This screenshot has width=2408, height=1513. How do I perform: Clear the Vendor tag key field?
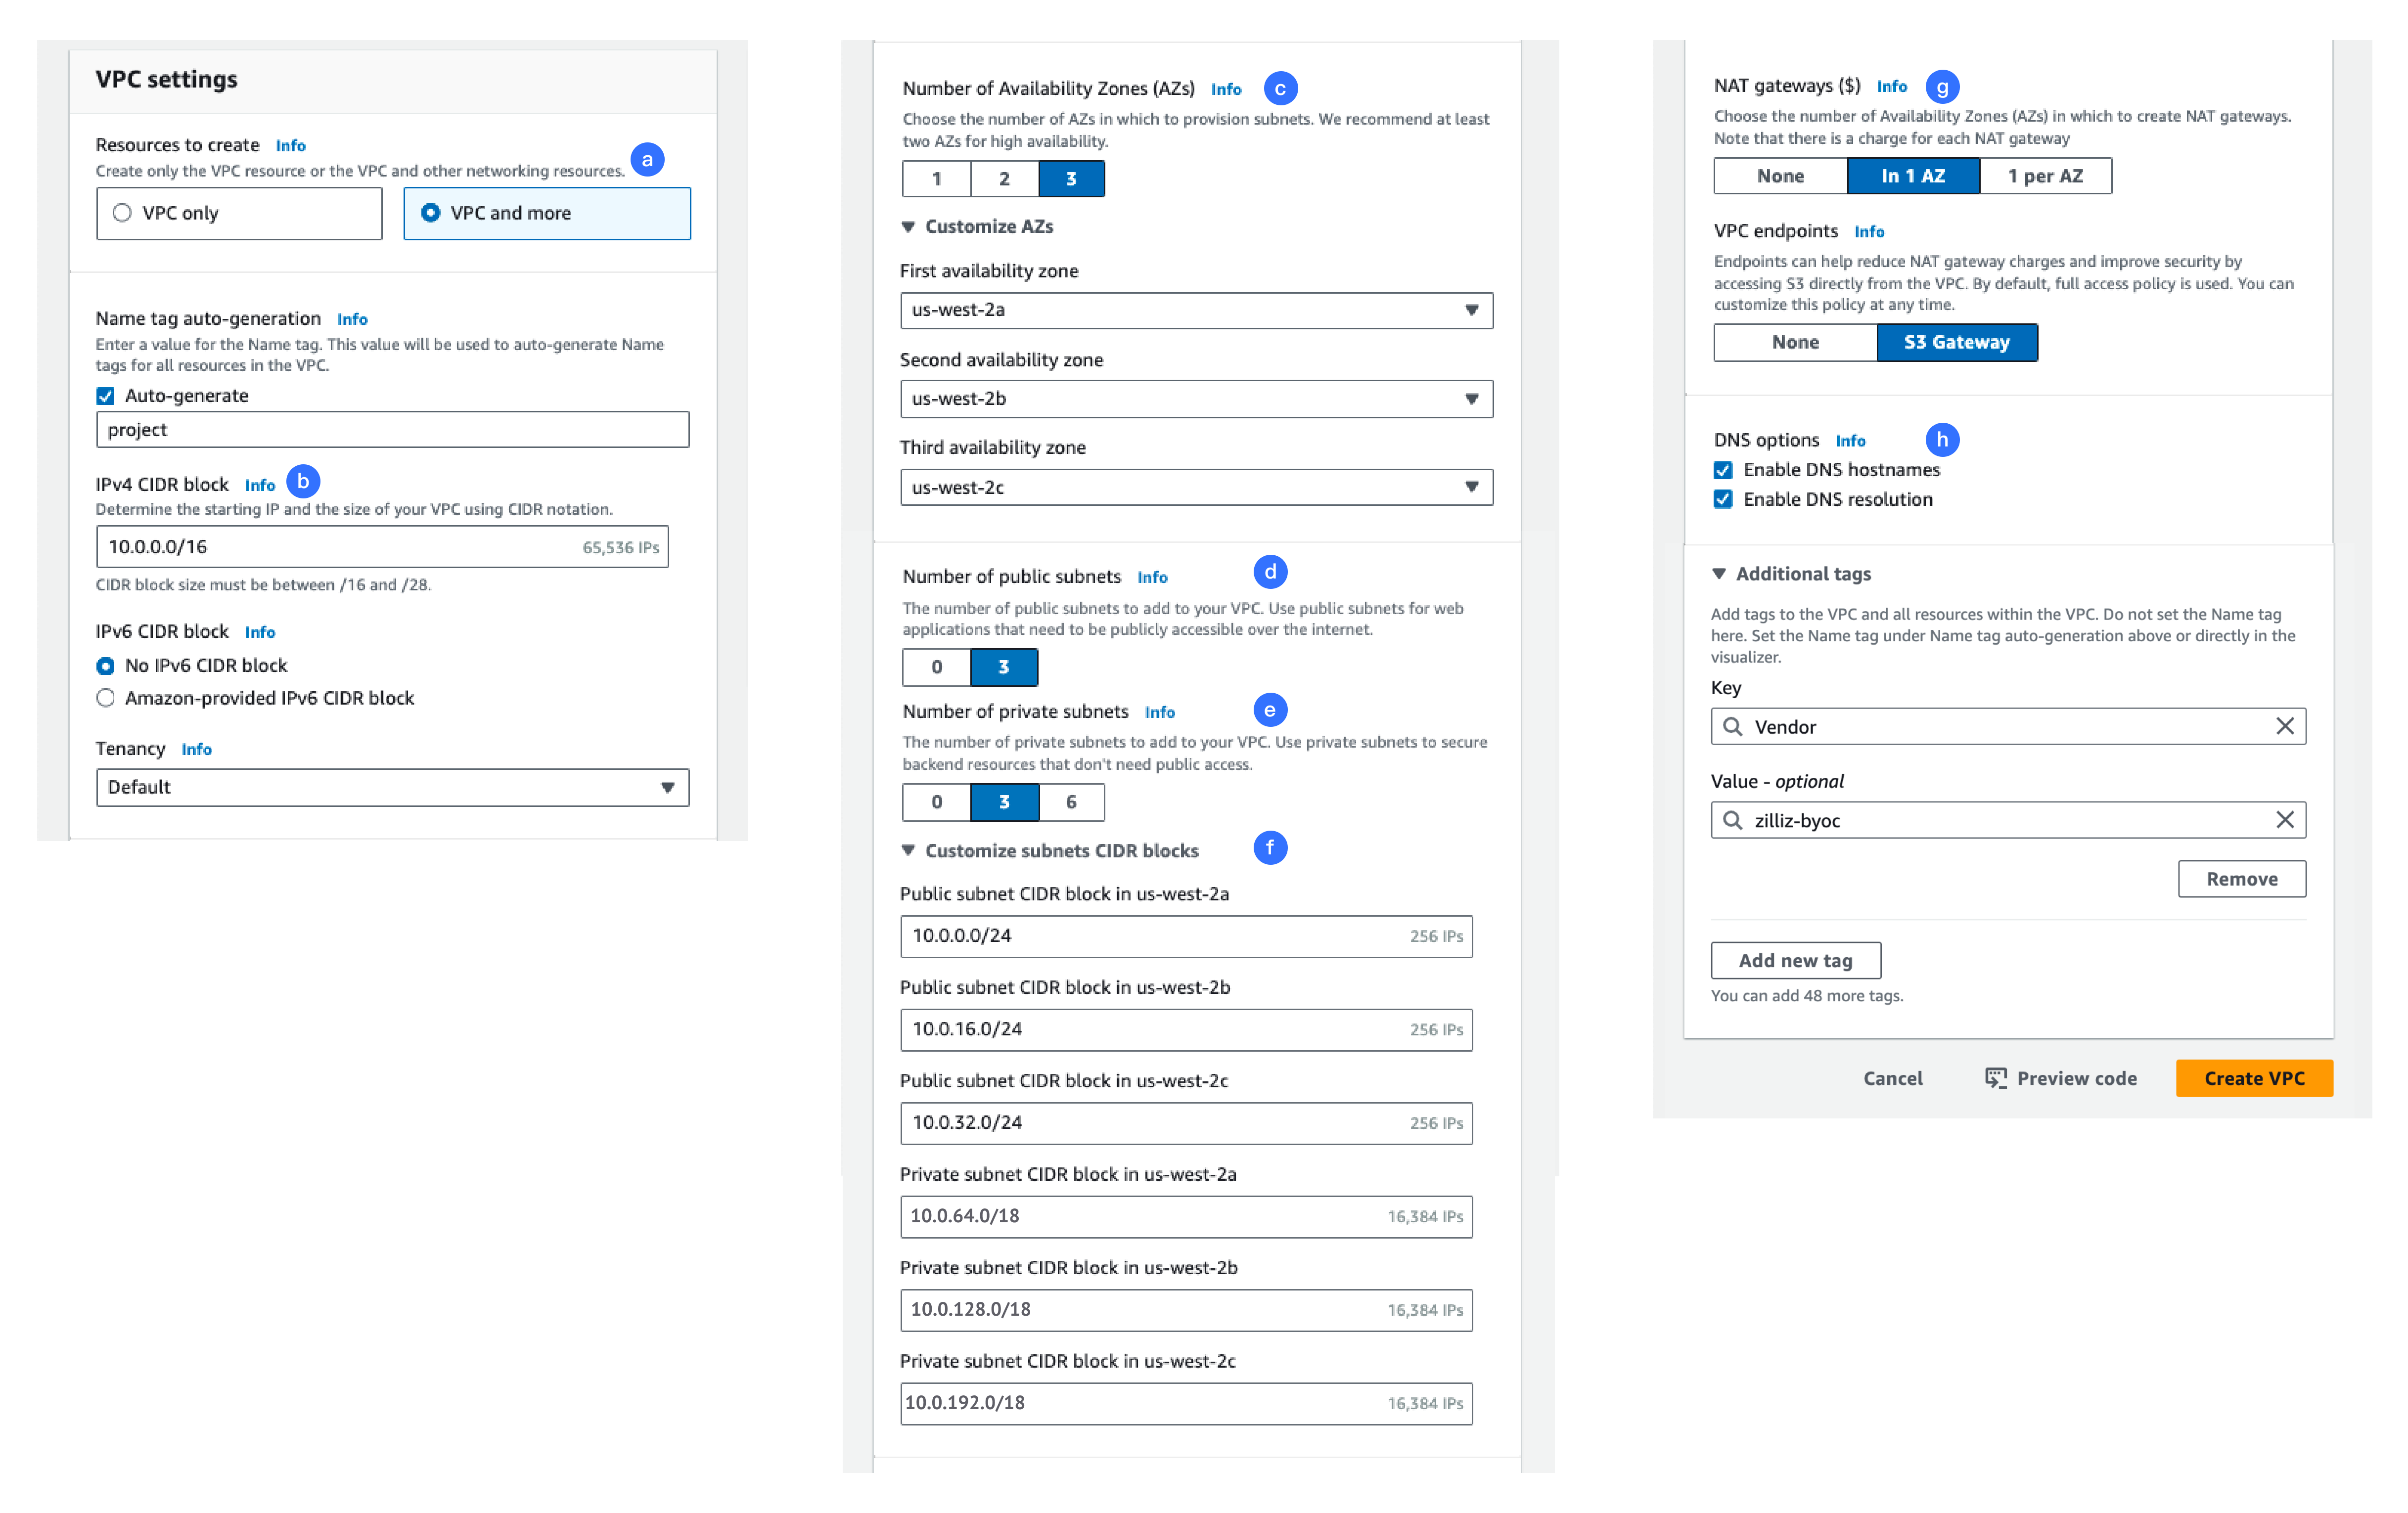(x=2285, y=726)
